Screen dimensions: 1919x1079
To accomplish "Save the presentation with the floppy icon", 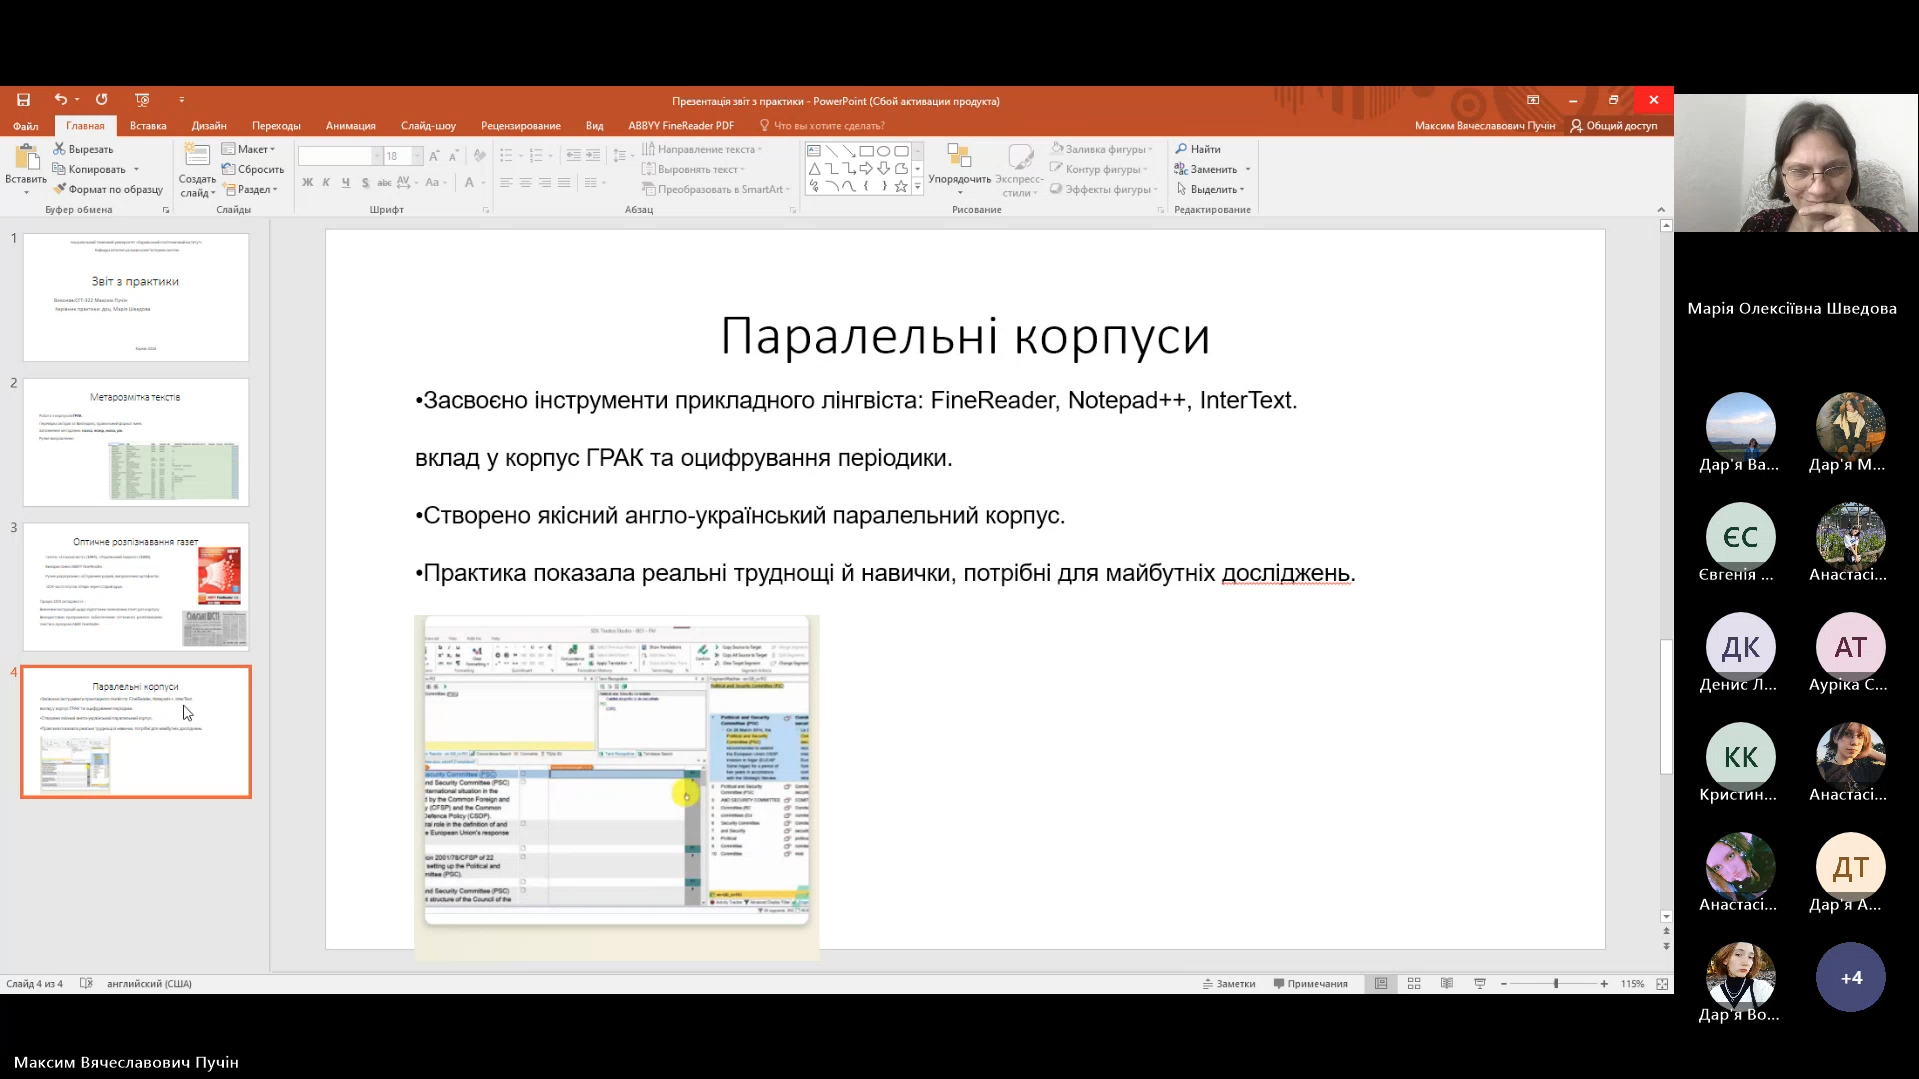I will tap(23, 100).
